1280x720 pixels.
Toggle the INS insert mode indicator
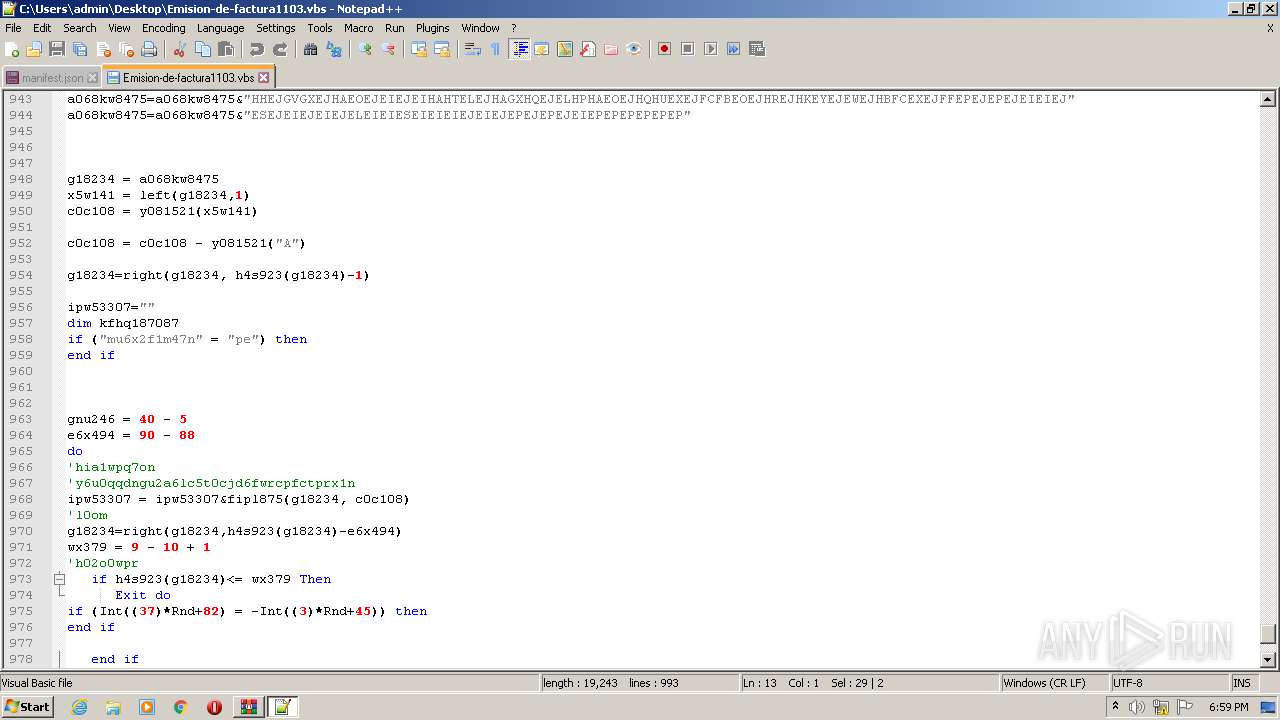(1242, 683)
